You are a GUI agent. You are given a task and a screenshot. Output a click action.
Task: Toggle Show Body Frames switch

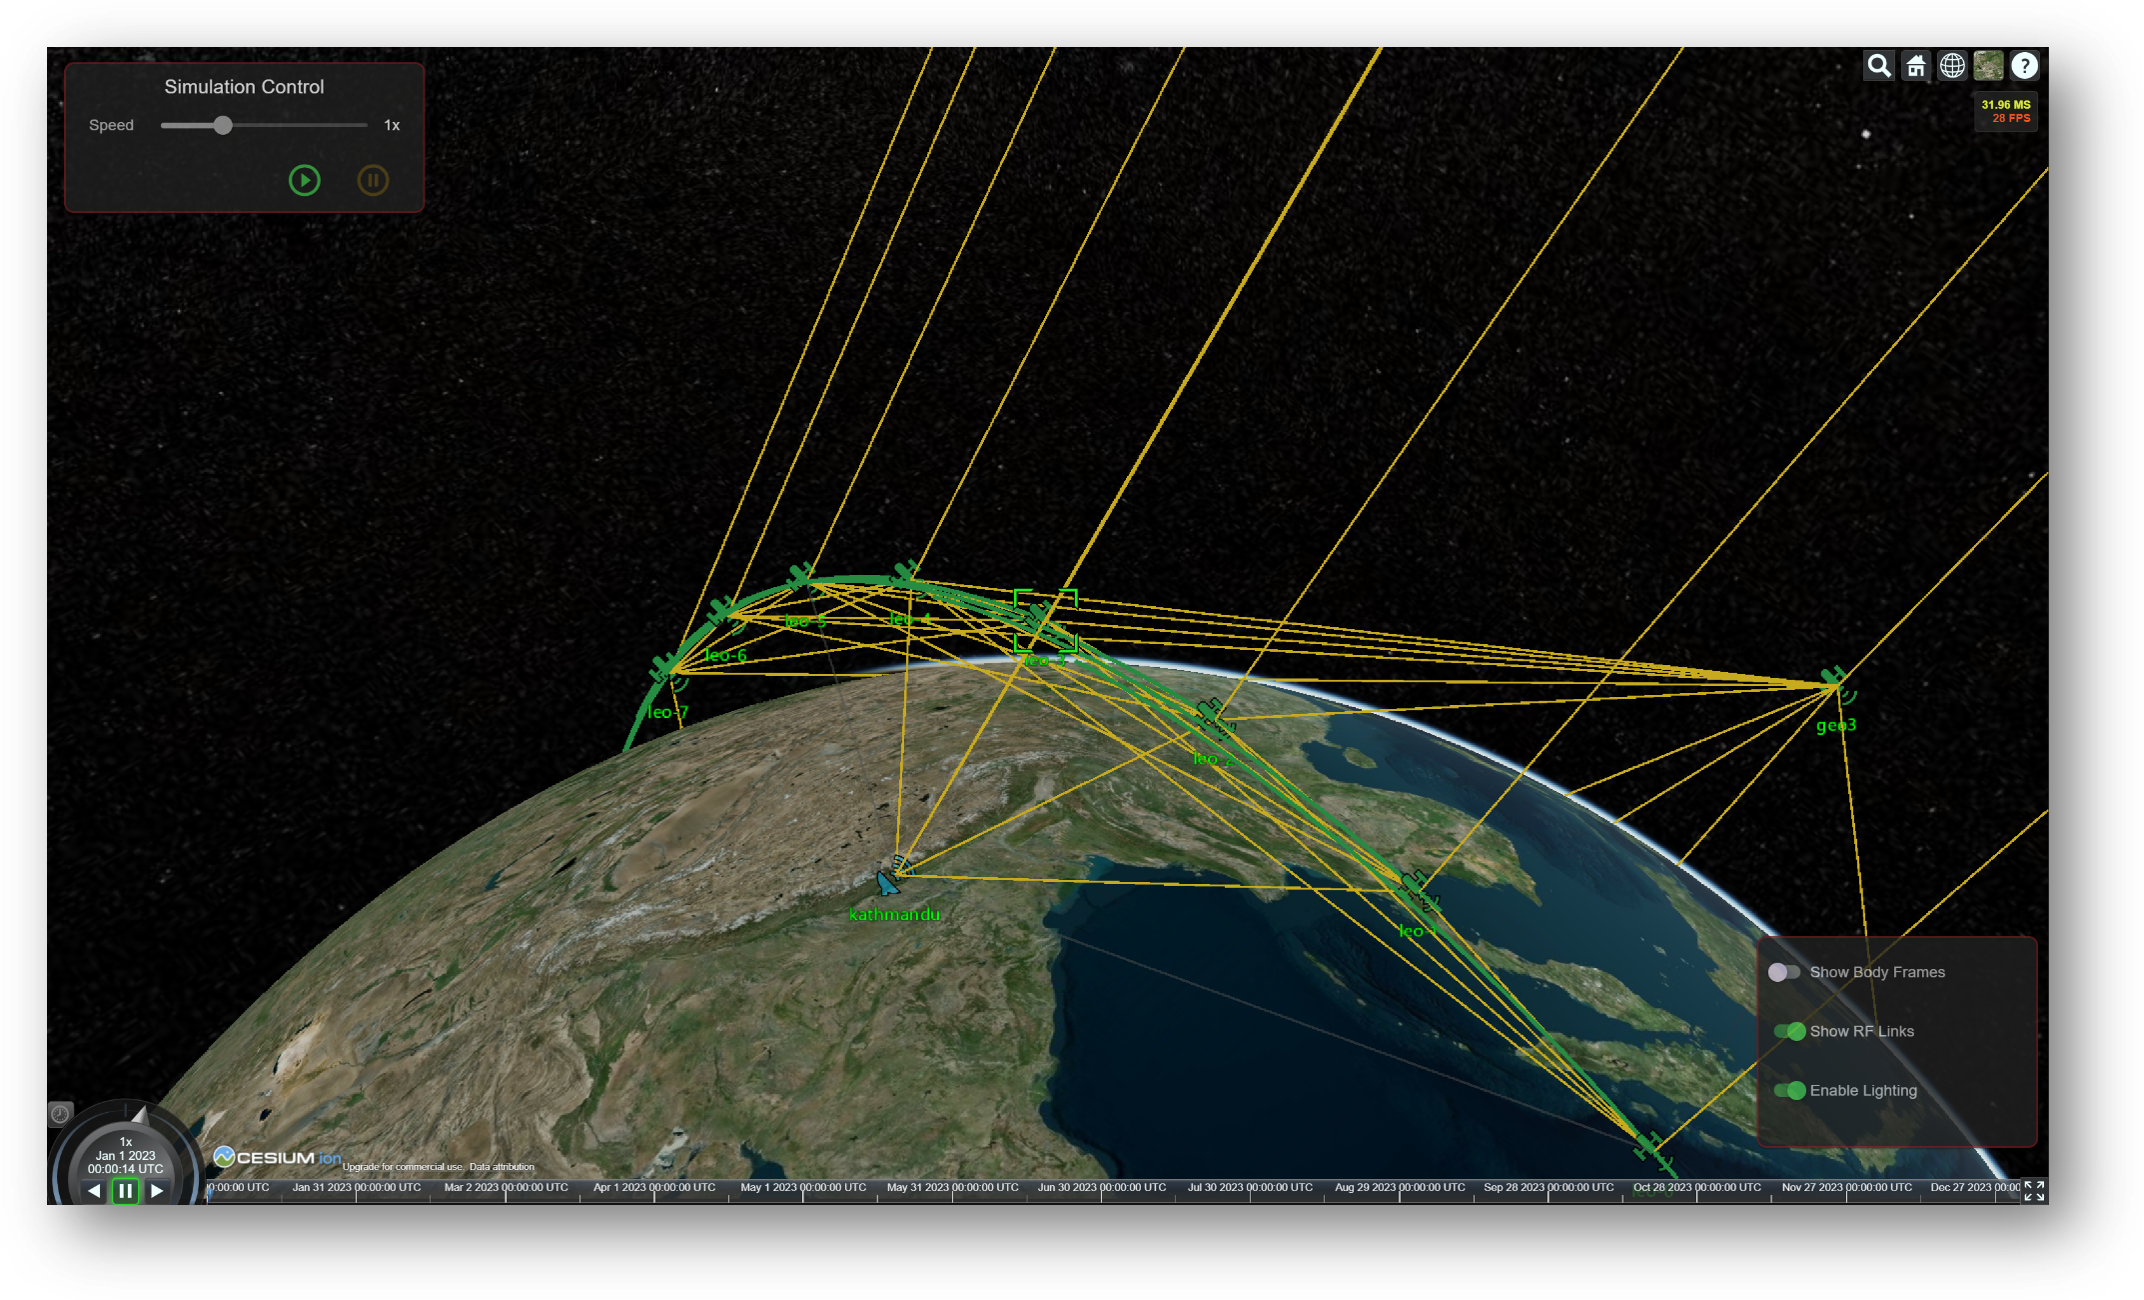click(1785, 972)
